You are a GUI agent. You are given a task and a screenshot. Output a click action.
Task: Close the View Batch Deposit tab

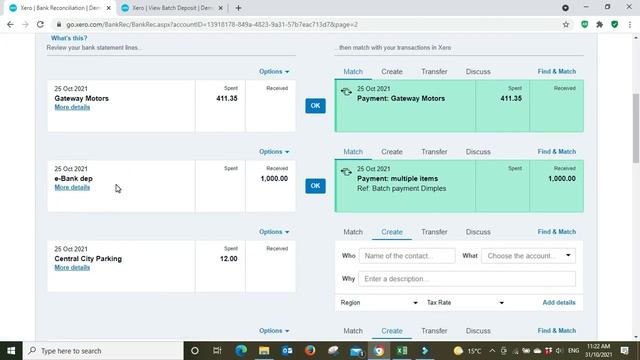pyautogui.click(x=220, y=8)
